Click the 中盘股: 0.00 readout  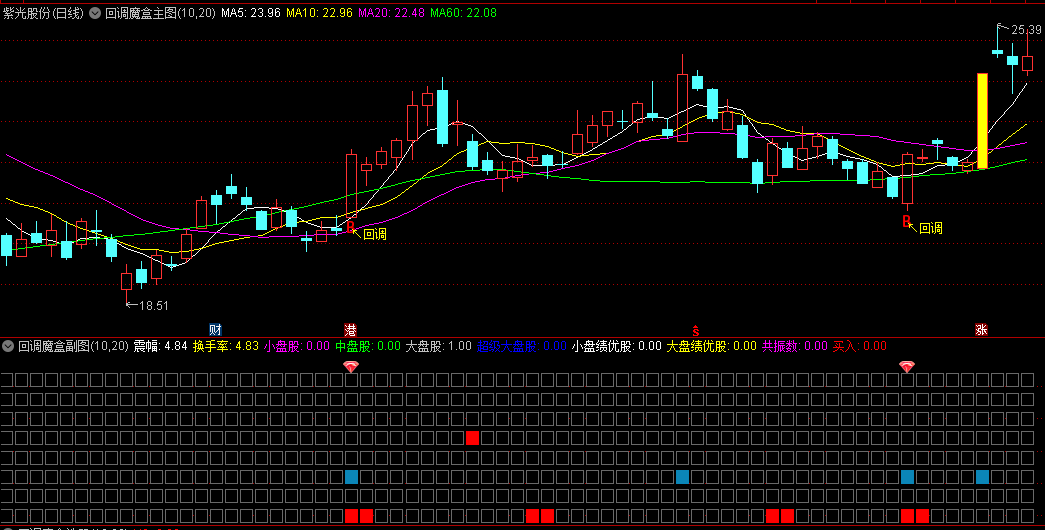pyautogui.click(x=368, y=346)
